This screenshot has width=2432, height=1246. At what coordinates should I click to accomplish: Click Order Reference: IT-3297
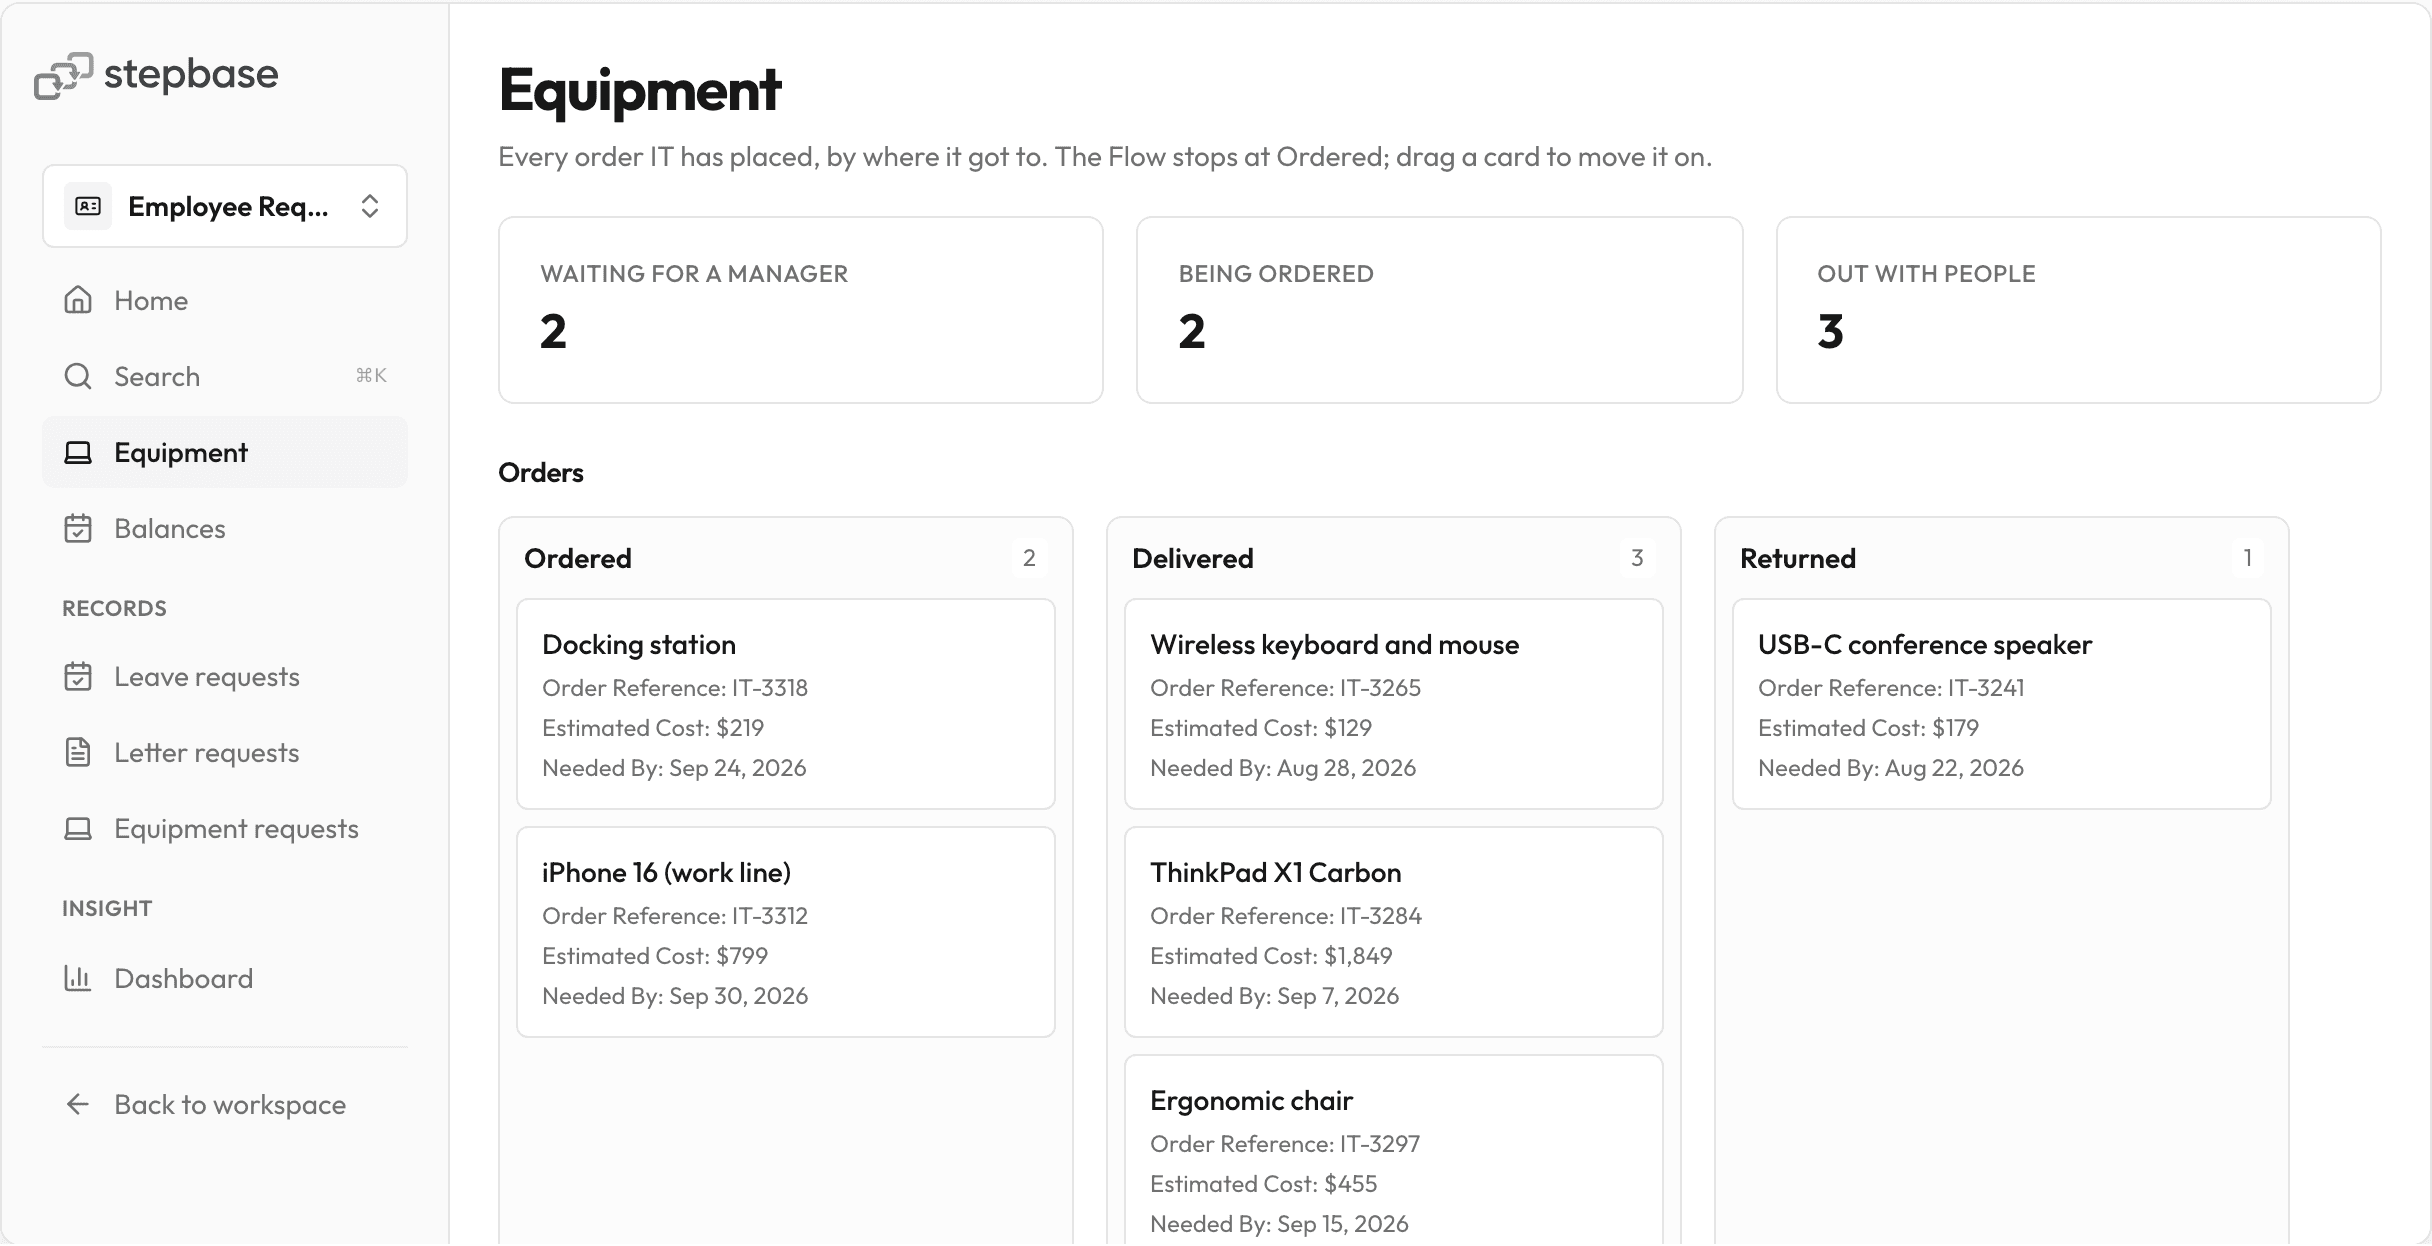1285,1144
